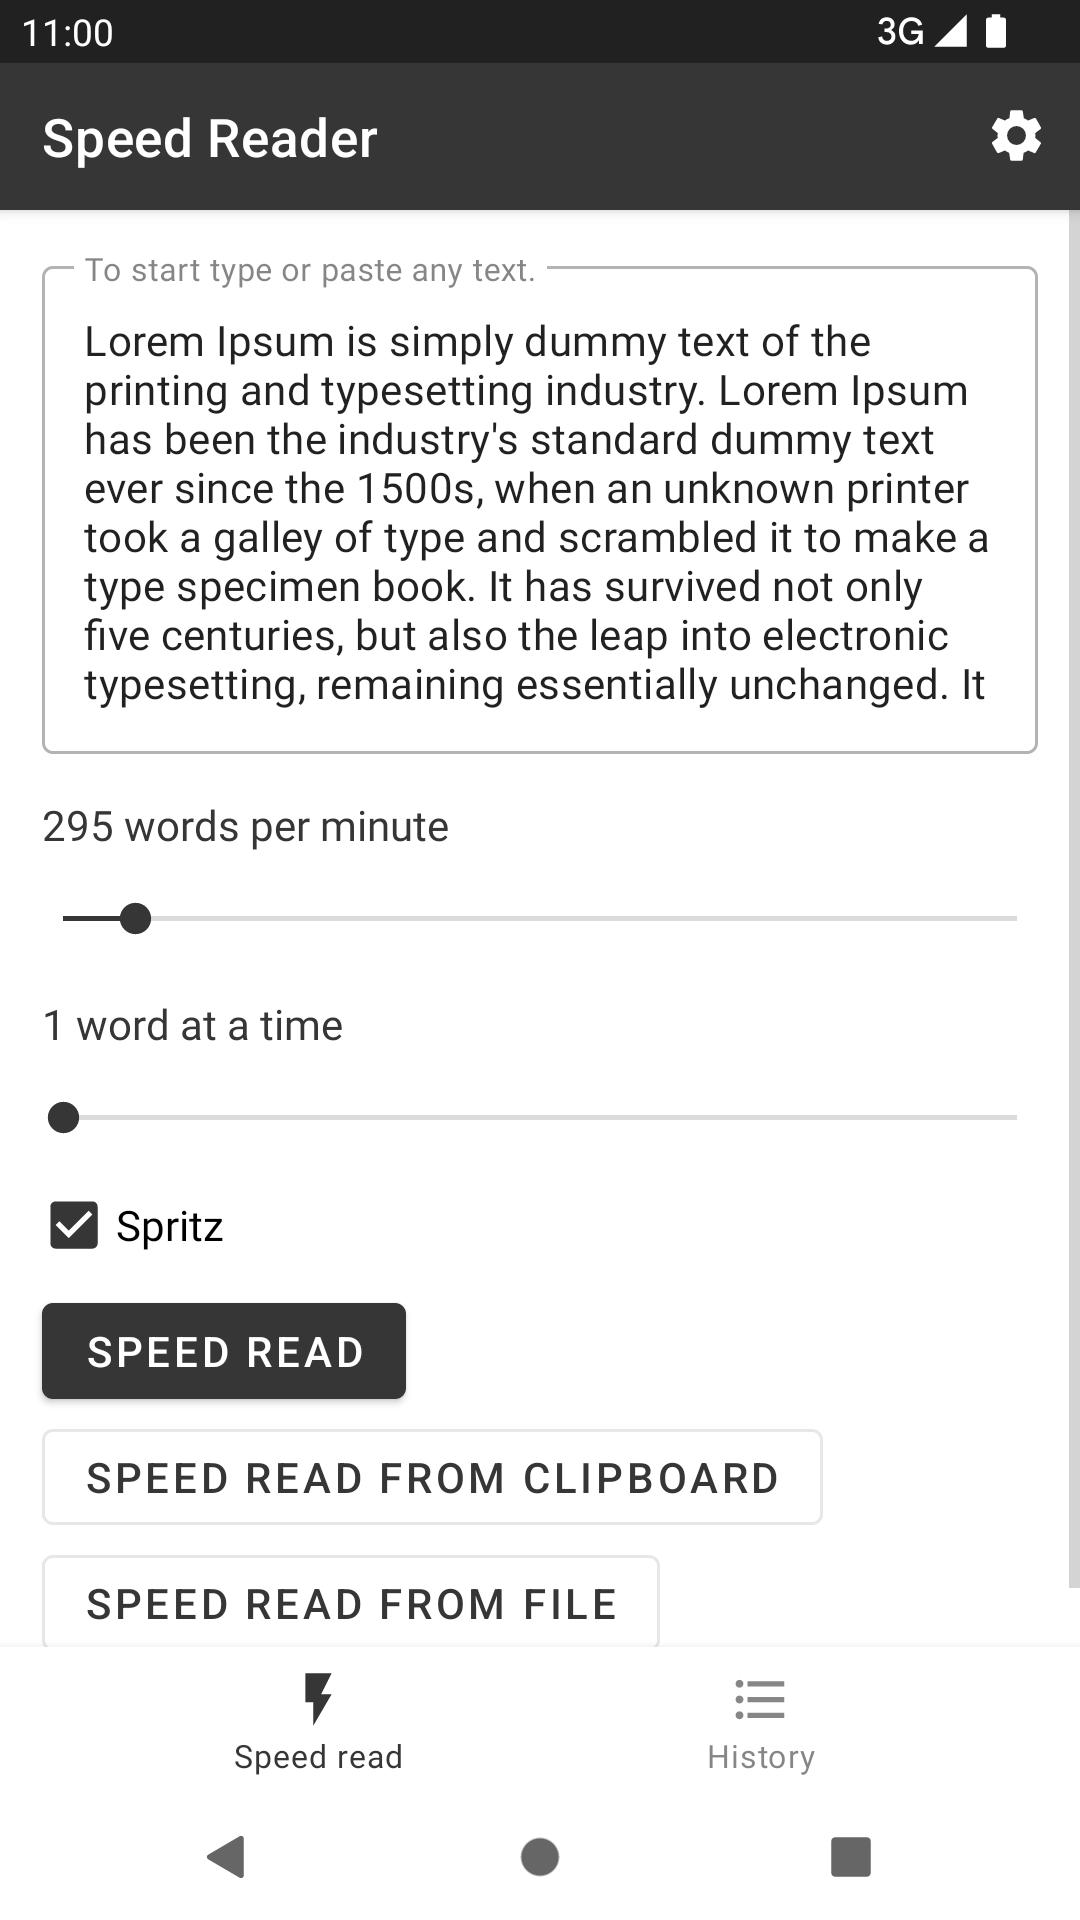Image resolution: width=1080 pixels, height=1920 pixels.
Task: Tap the Android back triangle icon
Action: click(x=226, y=1857)
